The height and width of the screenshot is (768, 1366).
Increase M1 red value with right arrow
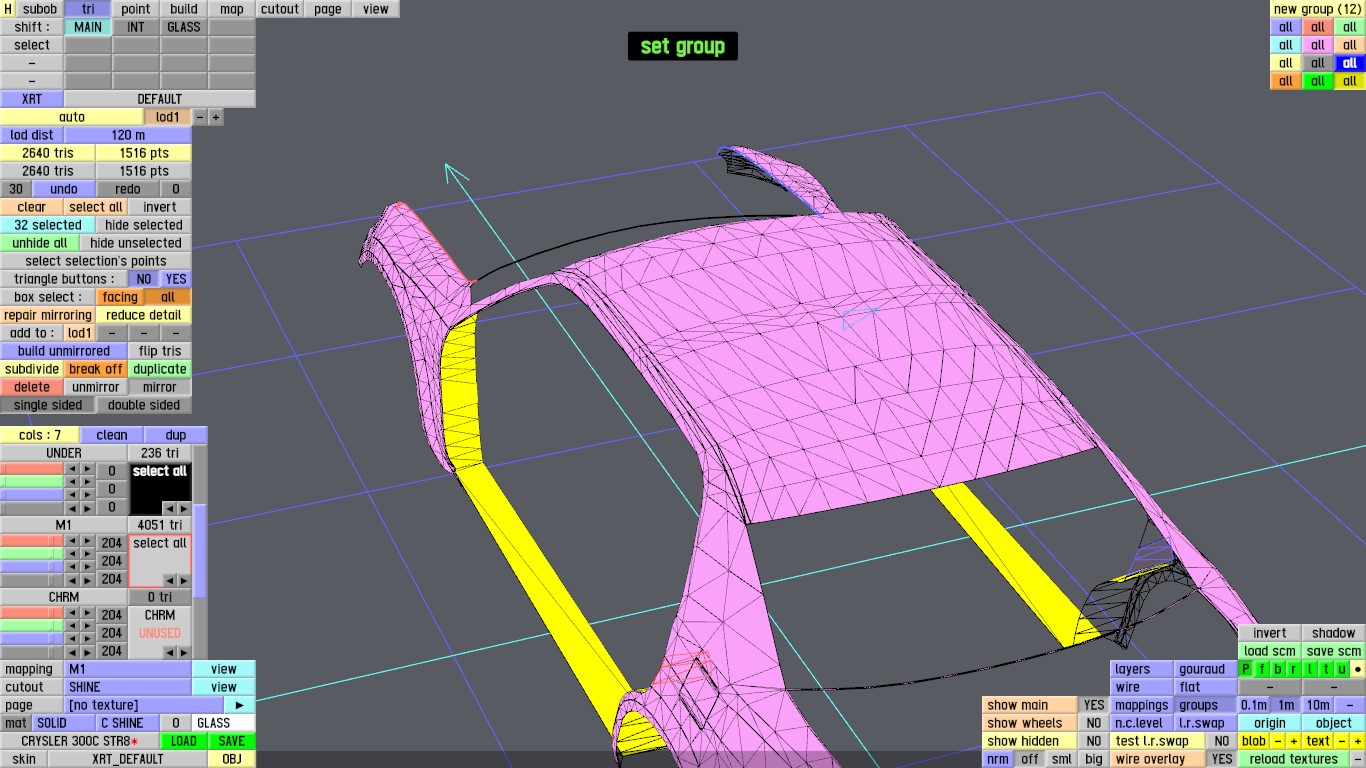[x=87, y=543]
